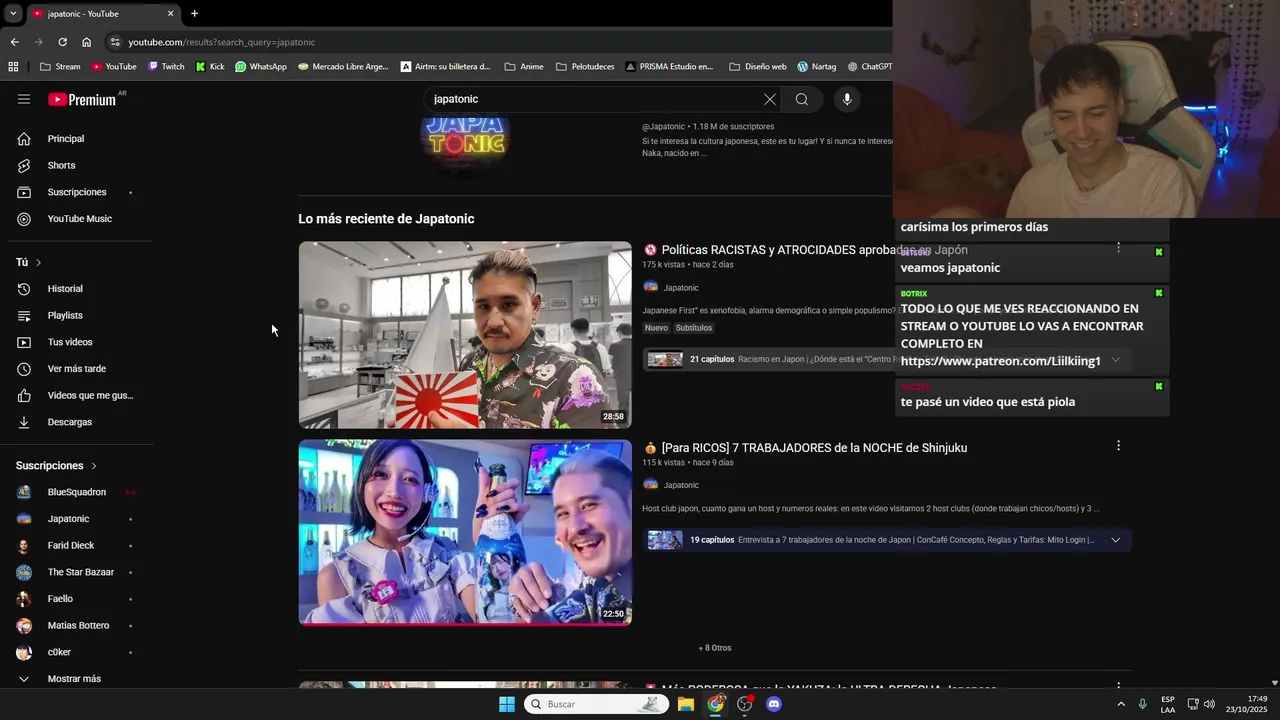Screen dimensions: 1280x720
Task: Clear the search box with the X icon
Action: pos(769,99)
